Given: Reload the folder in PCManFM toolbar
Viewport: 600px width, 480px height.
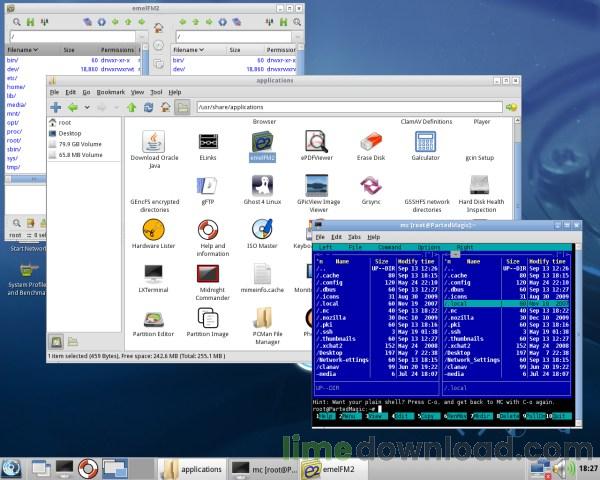Looking at the screenshot, I should (x=148, y=107).
